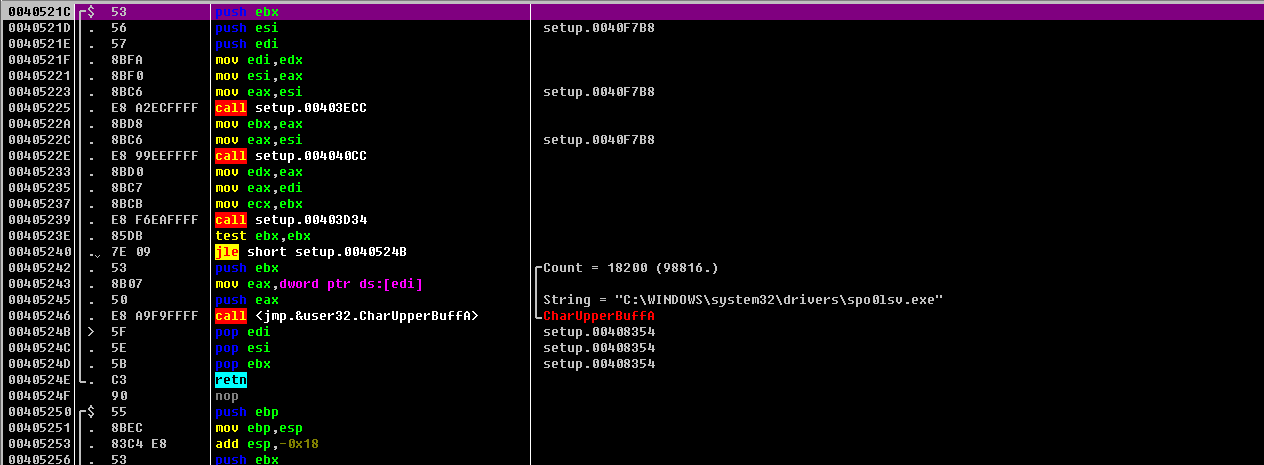The width and height of the screenshot is (1264, 465).
Task: Click the 'retn' instruction at 0040524E
Action: click(x=231, y=380)
